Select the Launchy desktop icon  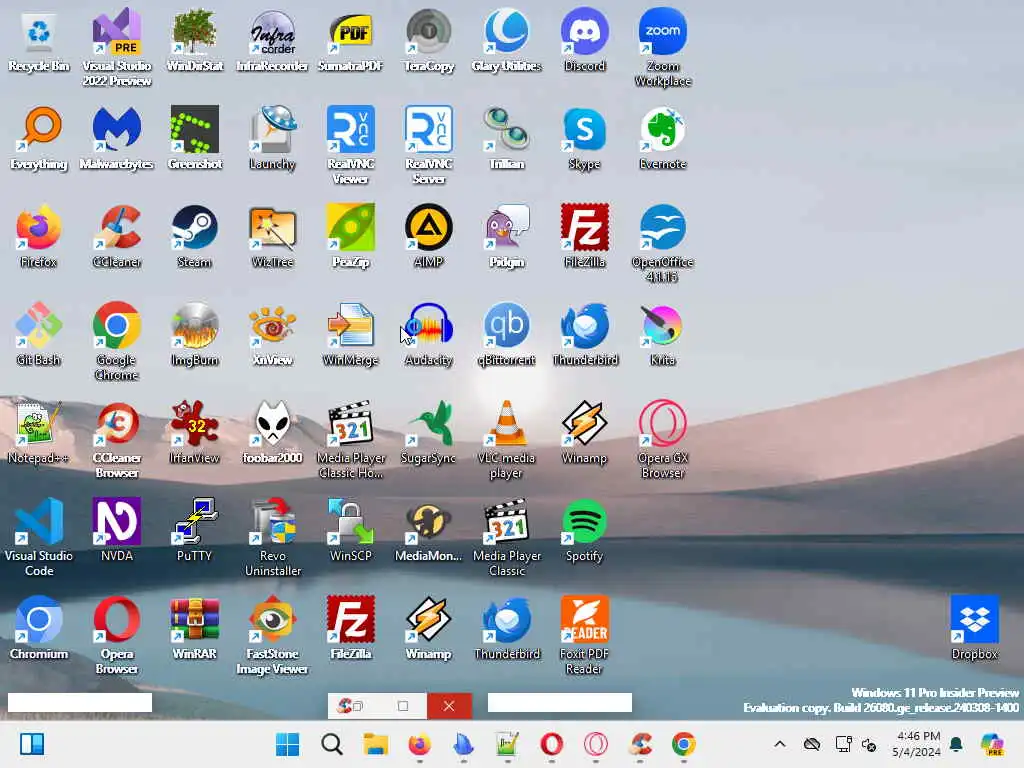click(272, 138)
